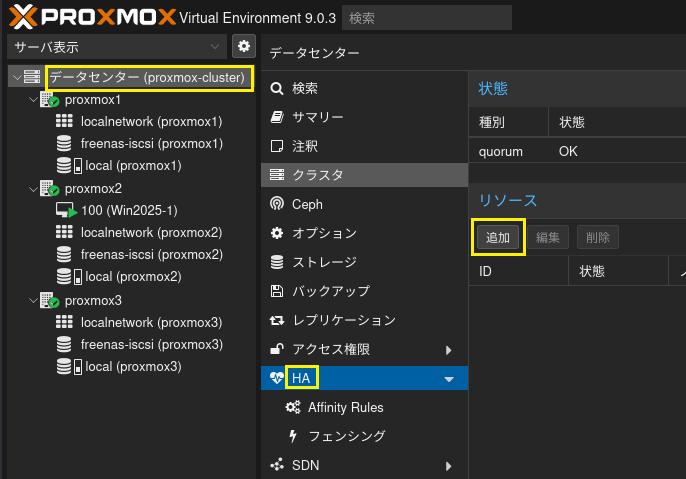686x479 pixels.
Task: Click the note icon beside 注釈
Action: 276,146
